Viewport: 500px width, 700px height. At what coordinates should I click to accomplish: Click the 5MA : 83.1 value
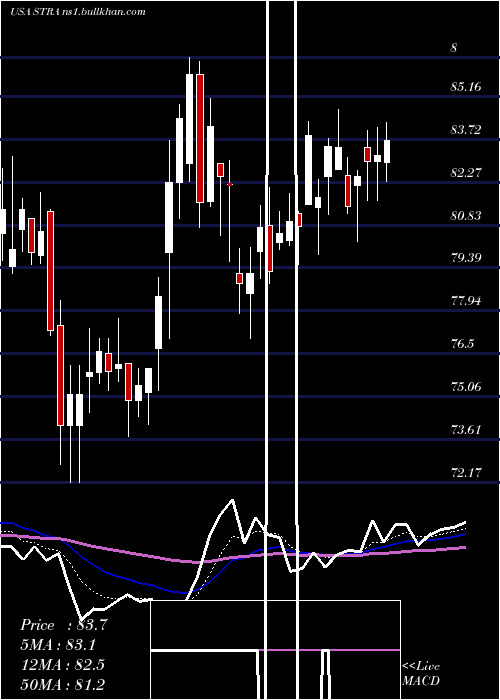click(58, 645)
